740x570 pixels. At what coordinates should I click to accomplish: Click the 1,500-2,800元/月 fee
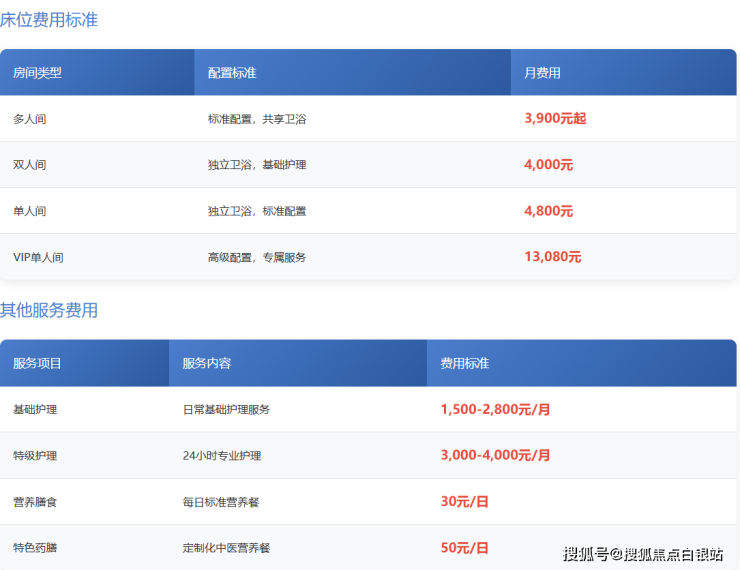(495, 409)
